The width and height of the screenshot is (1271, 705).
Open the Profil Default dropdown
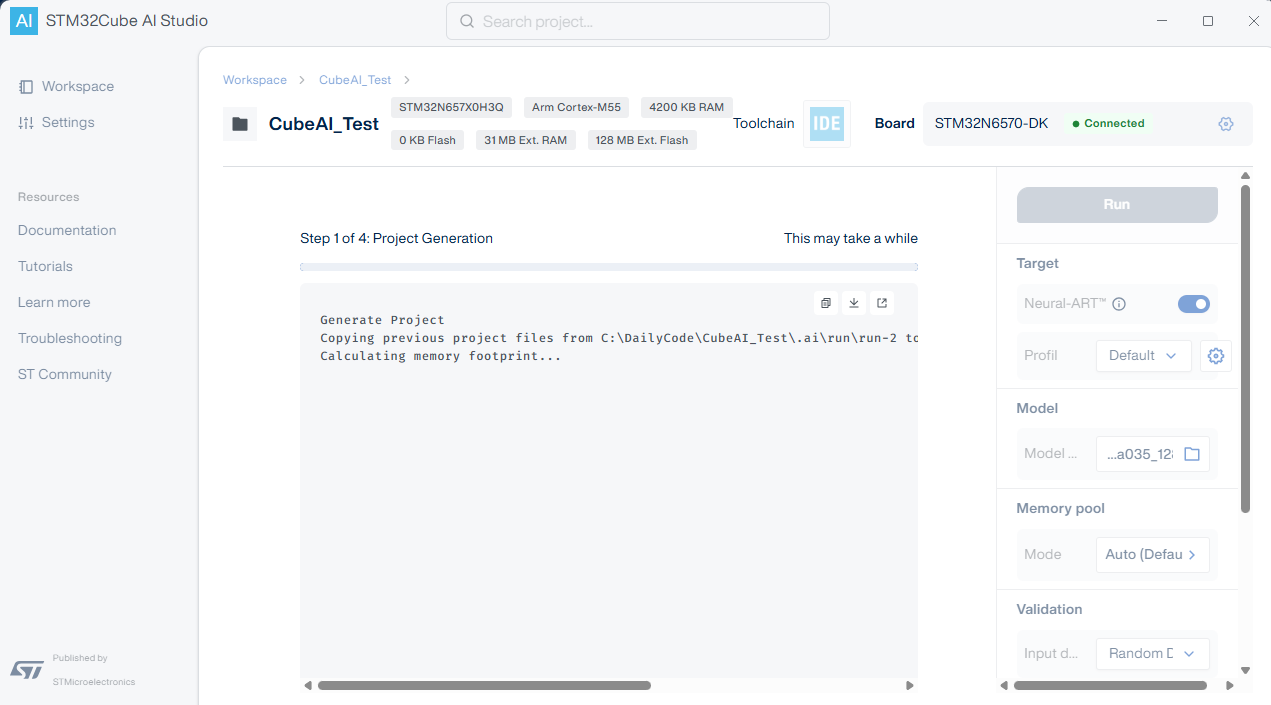1144,356
